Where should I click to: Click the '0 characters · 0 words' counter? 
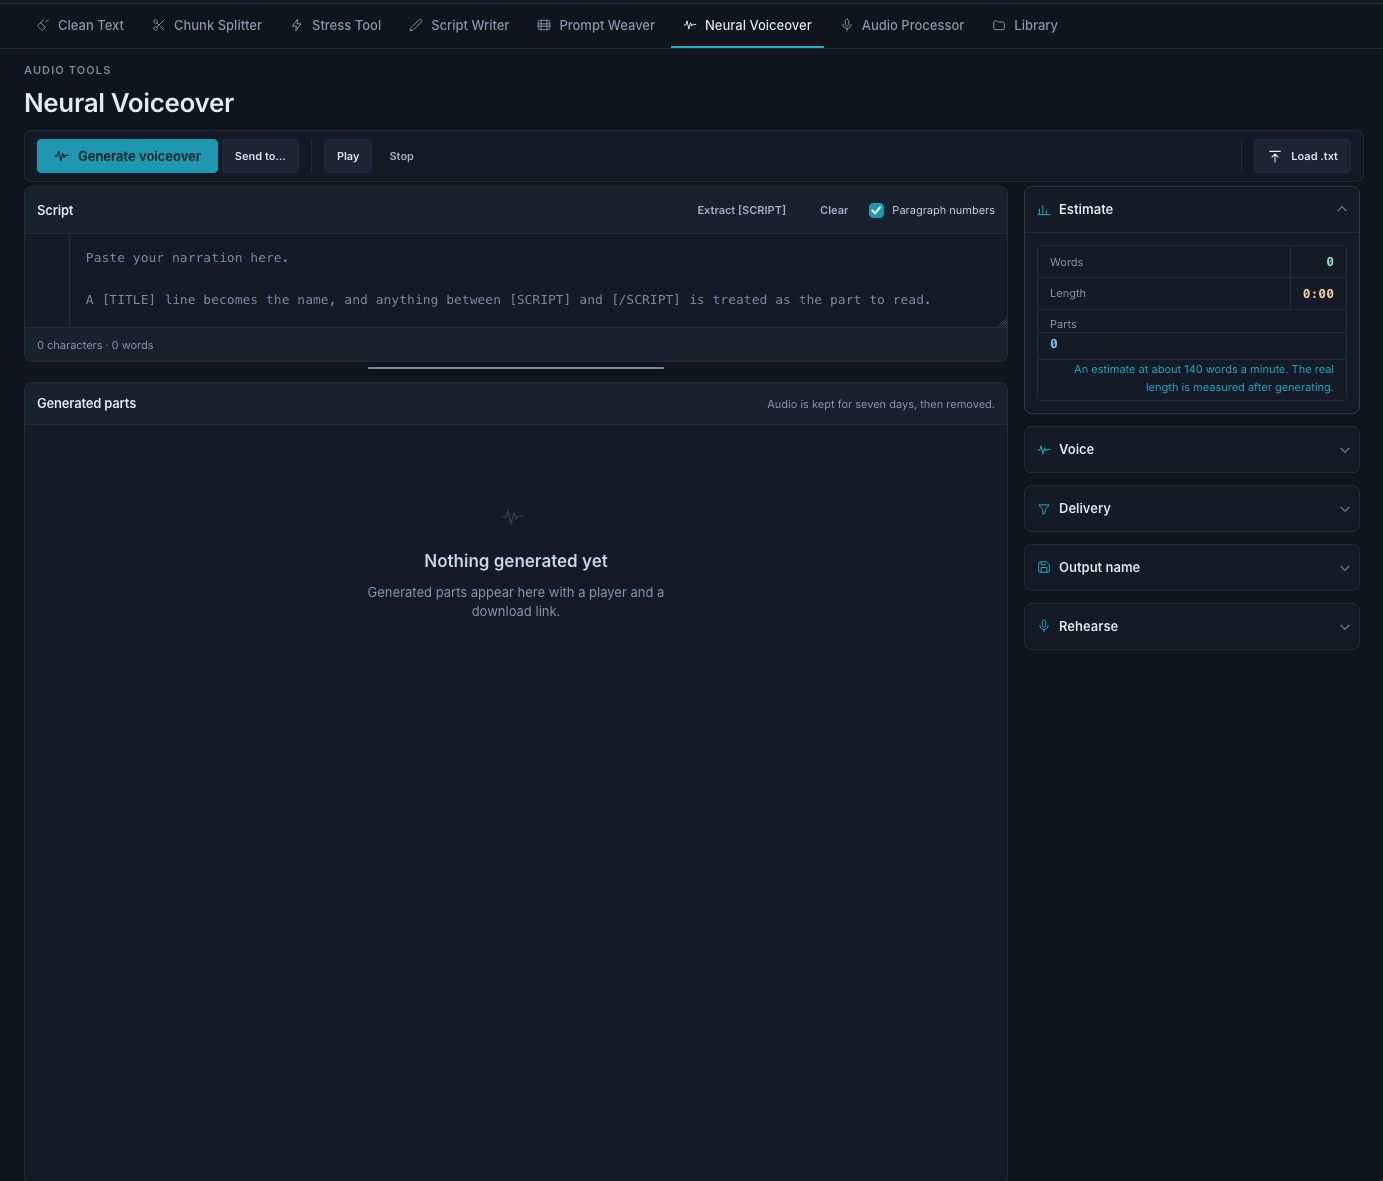[x=95, y=345]
